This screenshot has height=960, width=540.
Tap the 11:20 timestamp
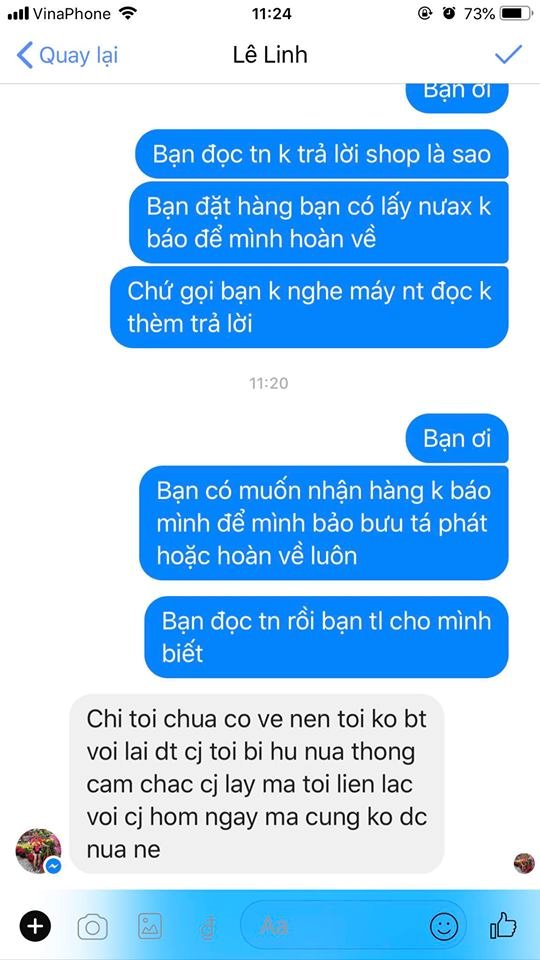pyautogui.click(x=269, y=384)
